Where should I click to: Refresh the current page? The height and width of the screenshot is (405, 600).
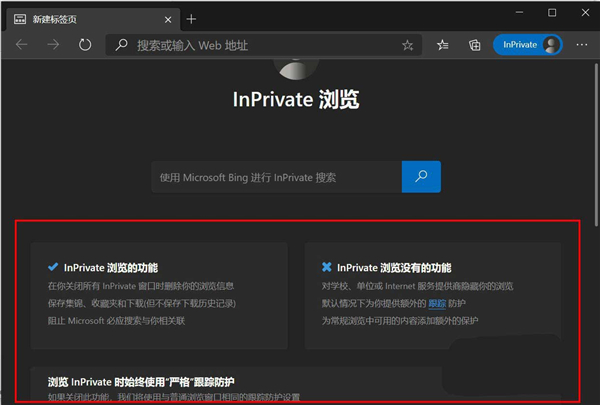coord(85,45)
